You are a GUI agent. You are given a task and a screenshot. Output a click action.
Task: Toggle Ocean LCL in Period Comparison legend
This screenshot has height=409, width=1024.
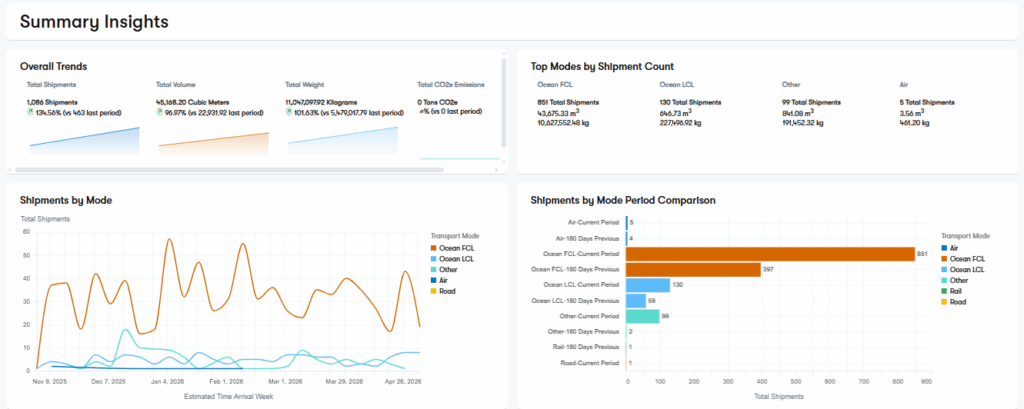(x=963, y=269)
